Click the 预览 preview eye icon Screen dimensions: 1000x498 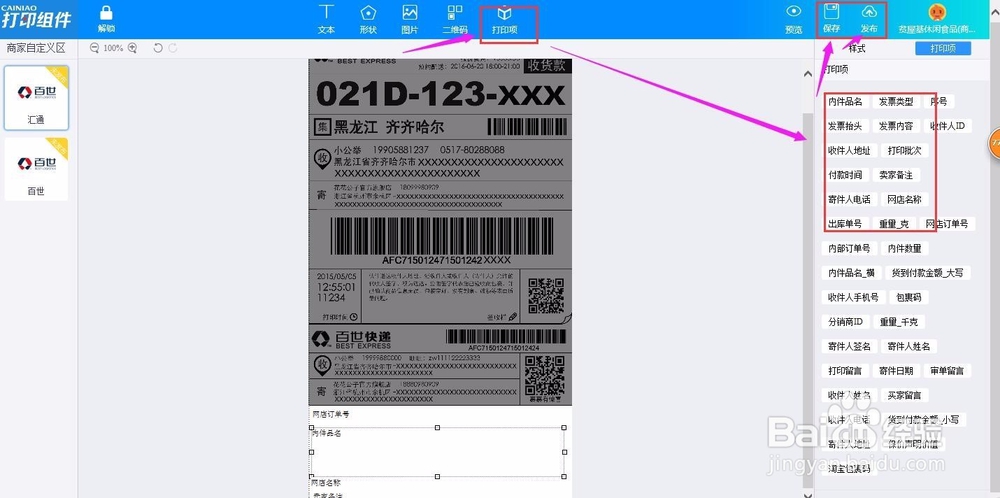[x=793, y=11]
